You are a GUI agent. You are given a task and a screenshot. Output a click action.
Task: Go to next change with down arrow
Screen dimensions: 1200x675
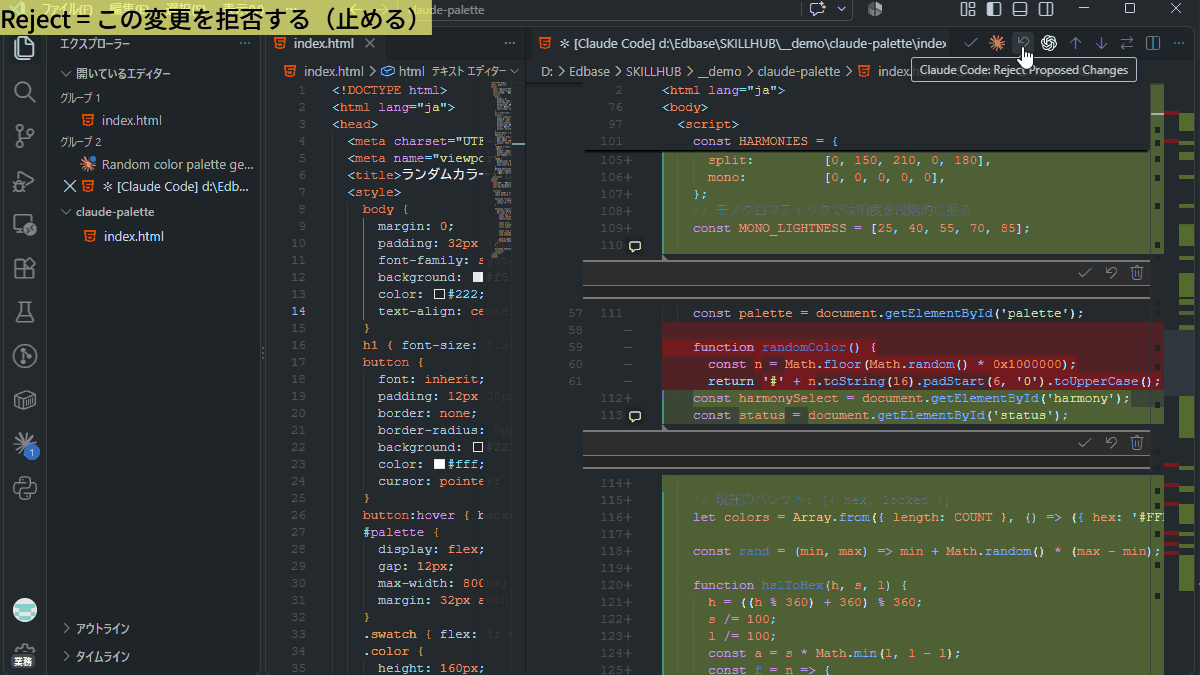tap(1101, 43)
